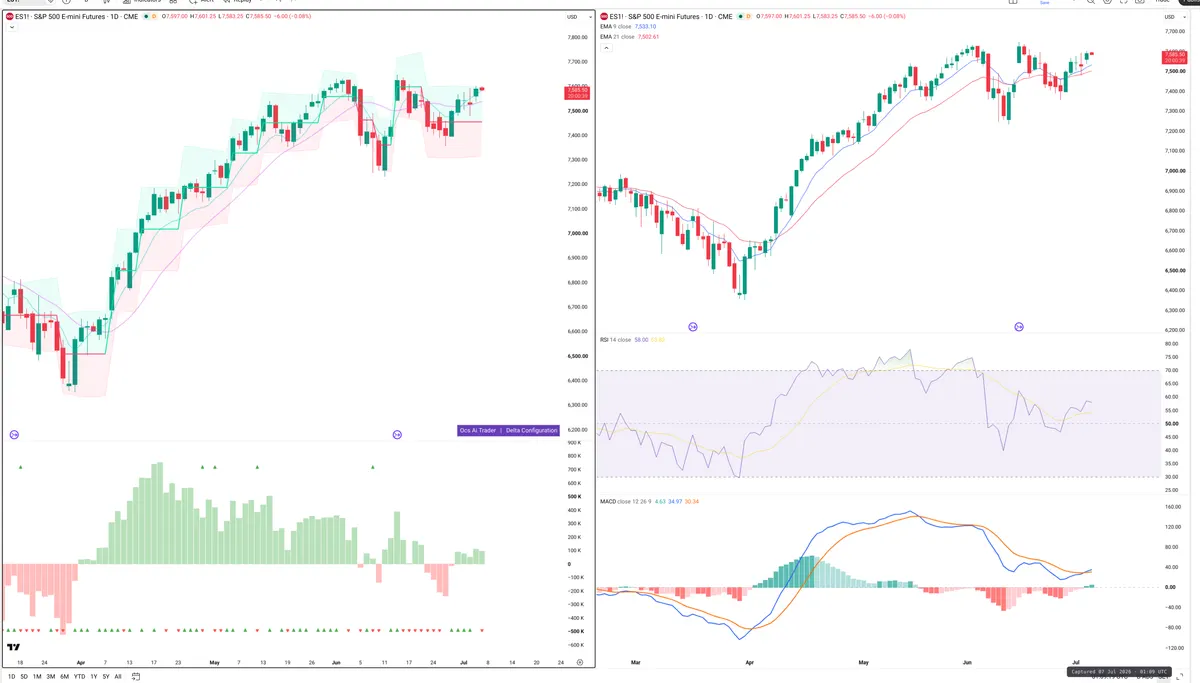1200x683 pixels.
Task: Click the 70.00 level on RSI scale
Action: coord(1172,370)
